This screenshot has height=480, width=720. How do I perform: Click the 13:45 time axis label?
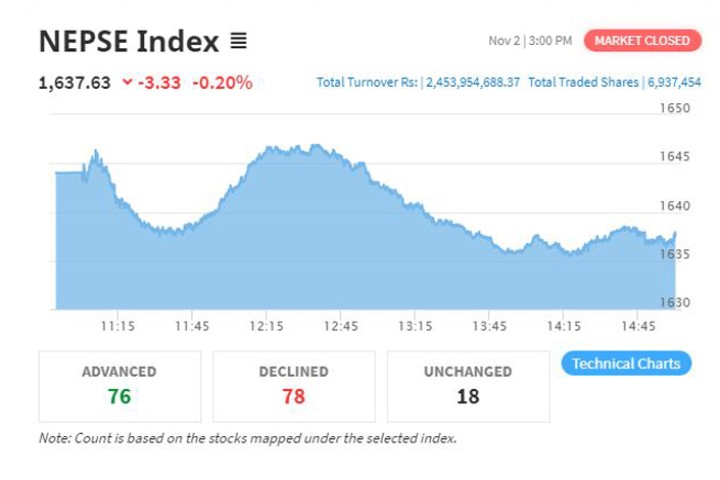click(489, 326)
